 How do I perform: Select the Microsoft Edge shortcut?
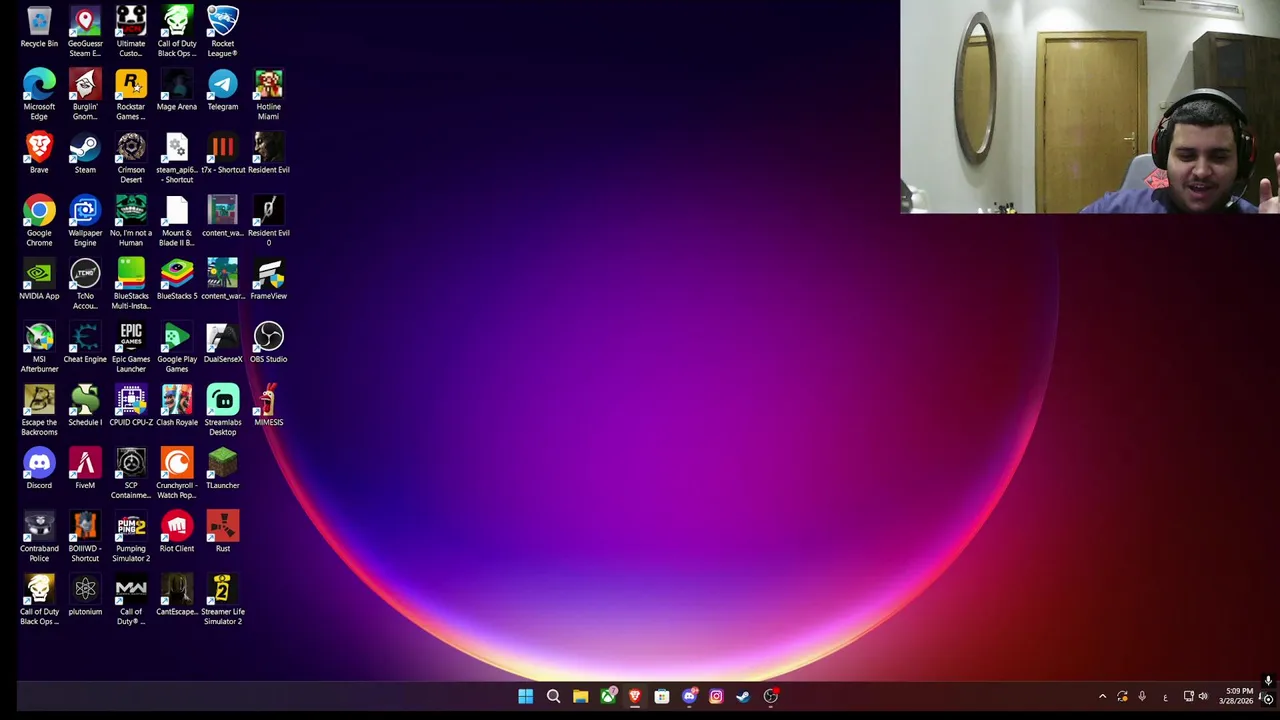[x=39, y=94]
